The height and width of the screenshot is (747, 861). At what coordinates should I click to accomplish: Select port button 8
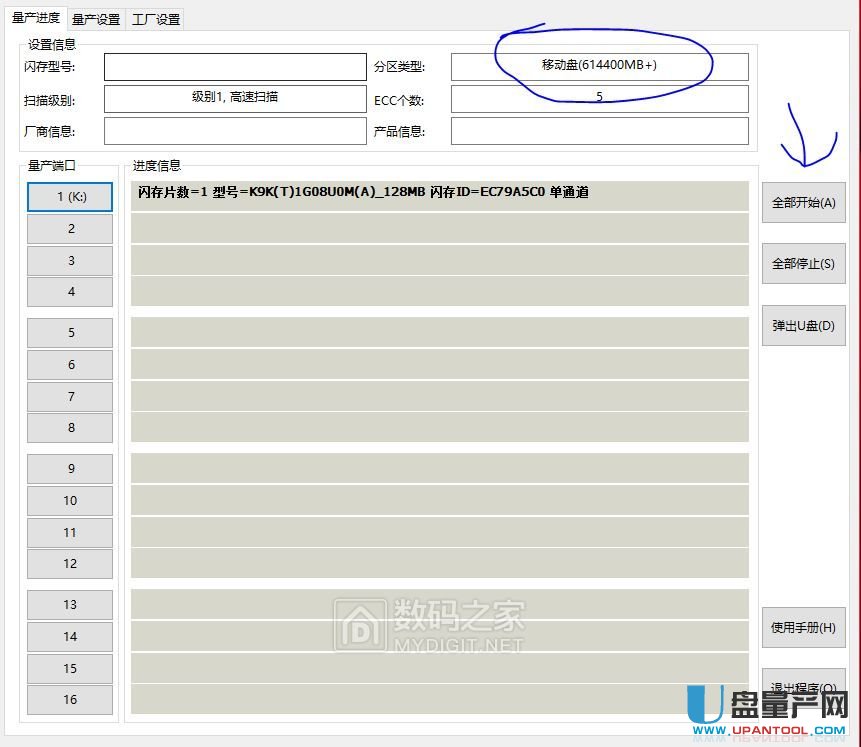[70, 428]
